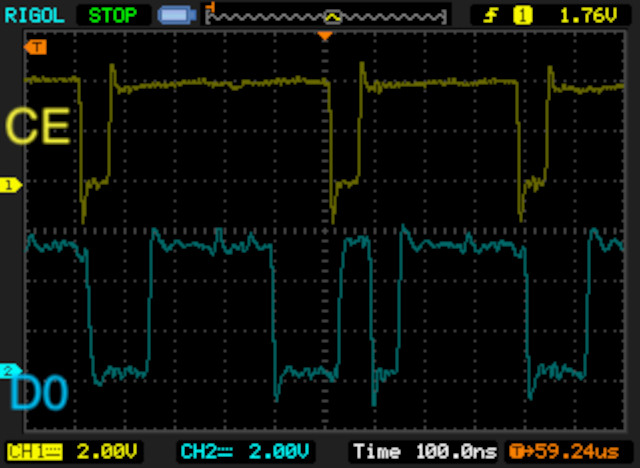This screenshot has width=640, height=468.
Task: Click the CH2 coupling label at bottom
Action: [207, 452]
